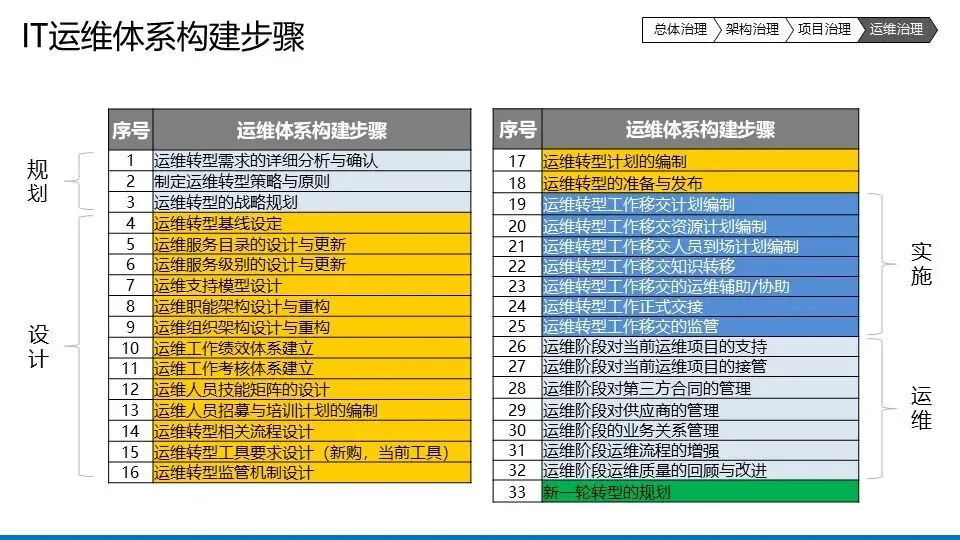960x540 pixels.
Task: Select the highlighted 运维治理 breadcrumb step
Action: pyautogui.click(x=896, y=29)
